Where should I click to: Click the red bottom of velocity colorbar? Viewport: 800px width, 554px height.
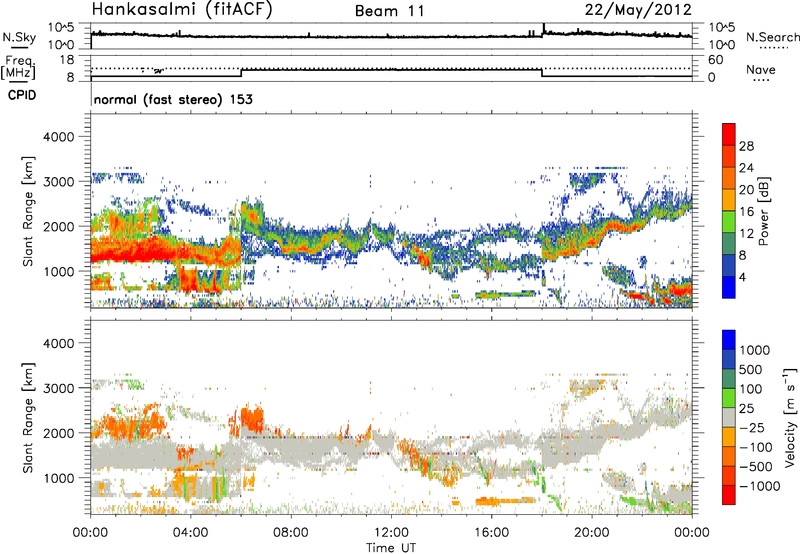(x=729, y=495)
